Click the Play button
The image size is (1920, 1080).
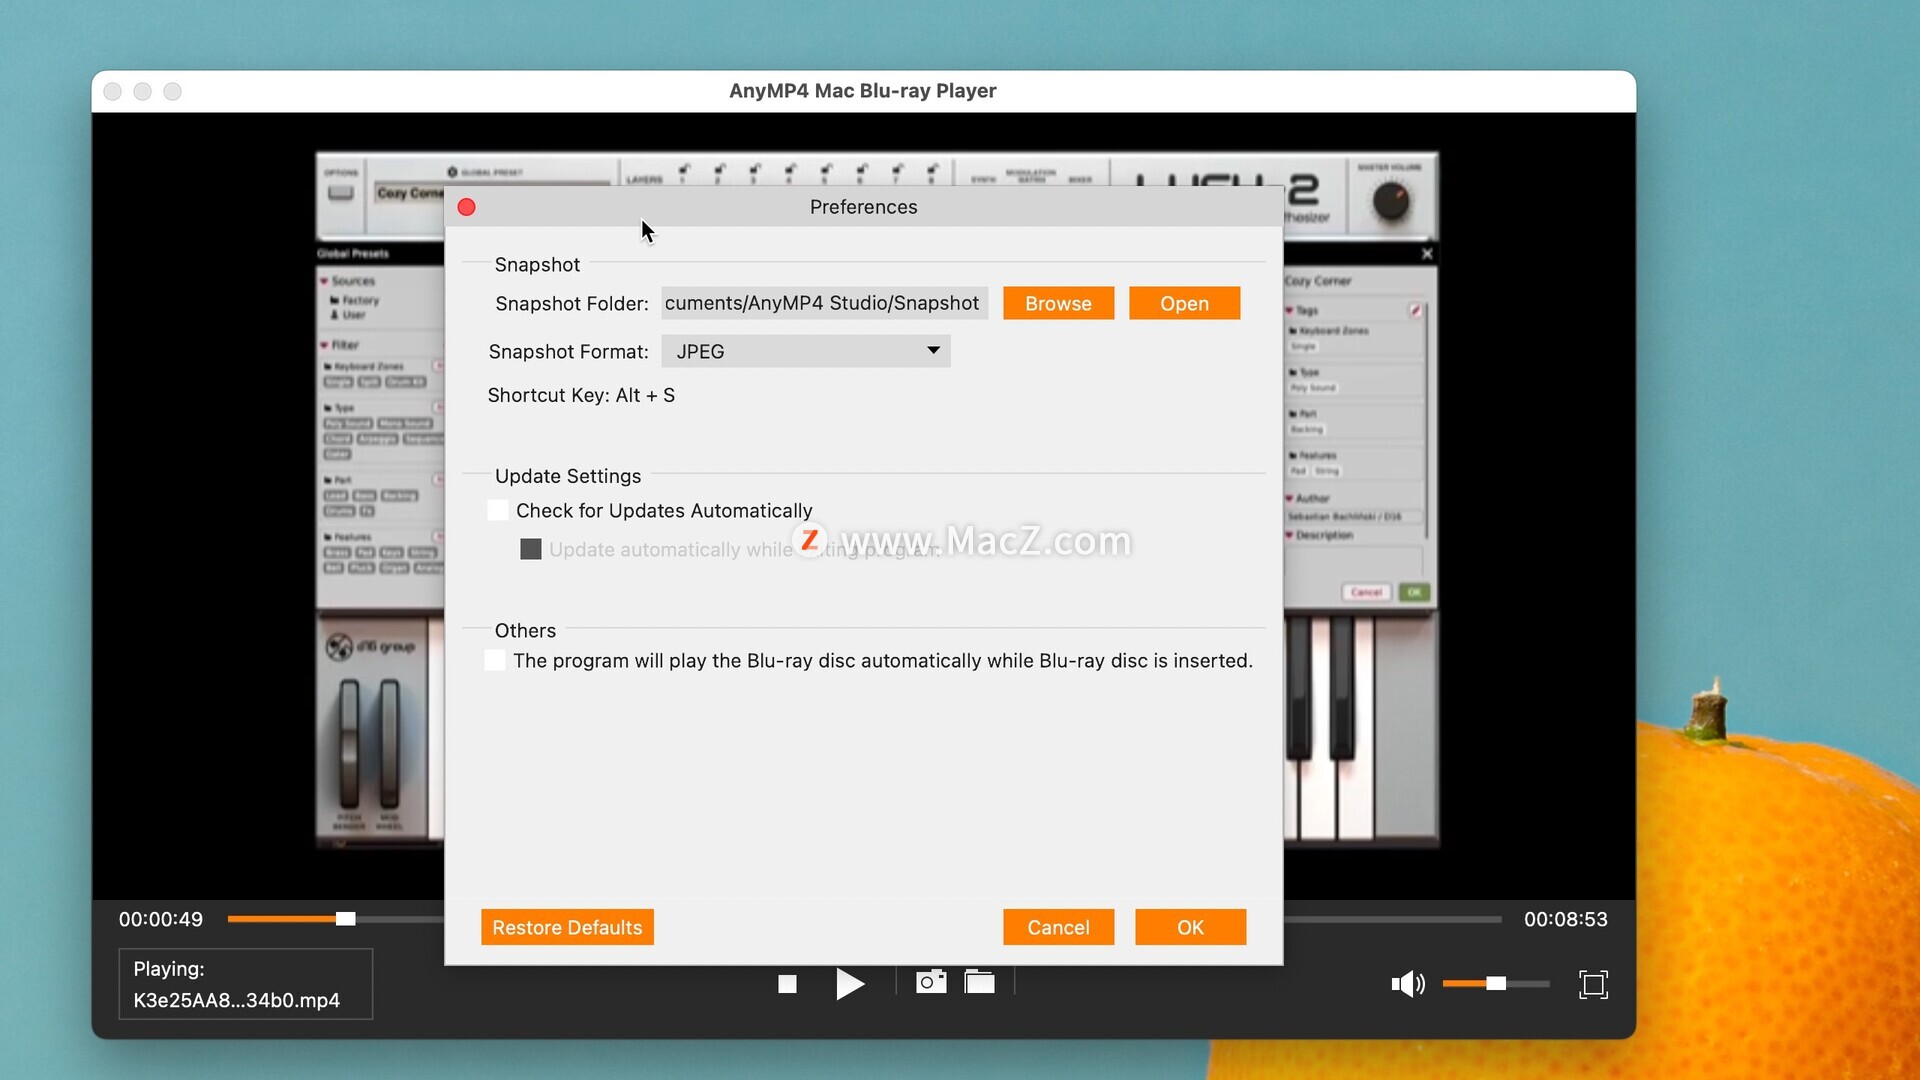pyautogui.click(x=849, y=984)
